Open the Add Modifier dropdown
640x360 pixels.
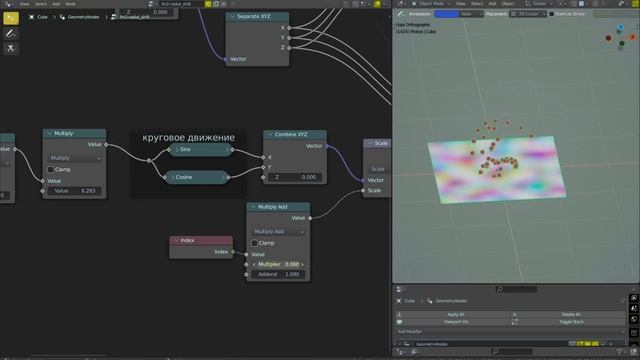(510, 331)
